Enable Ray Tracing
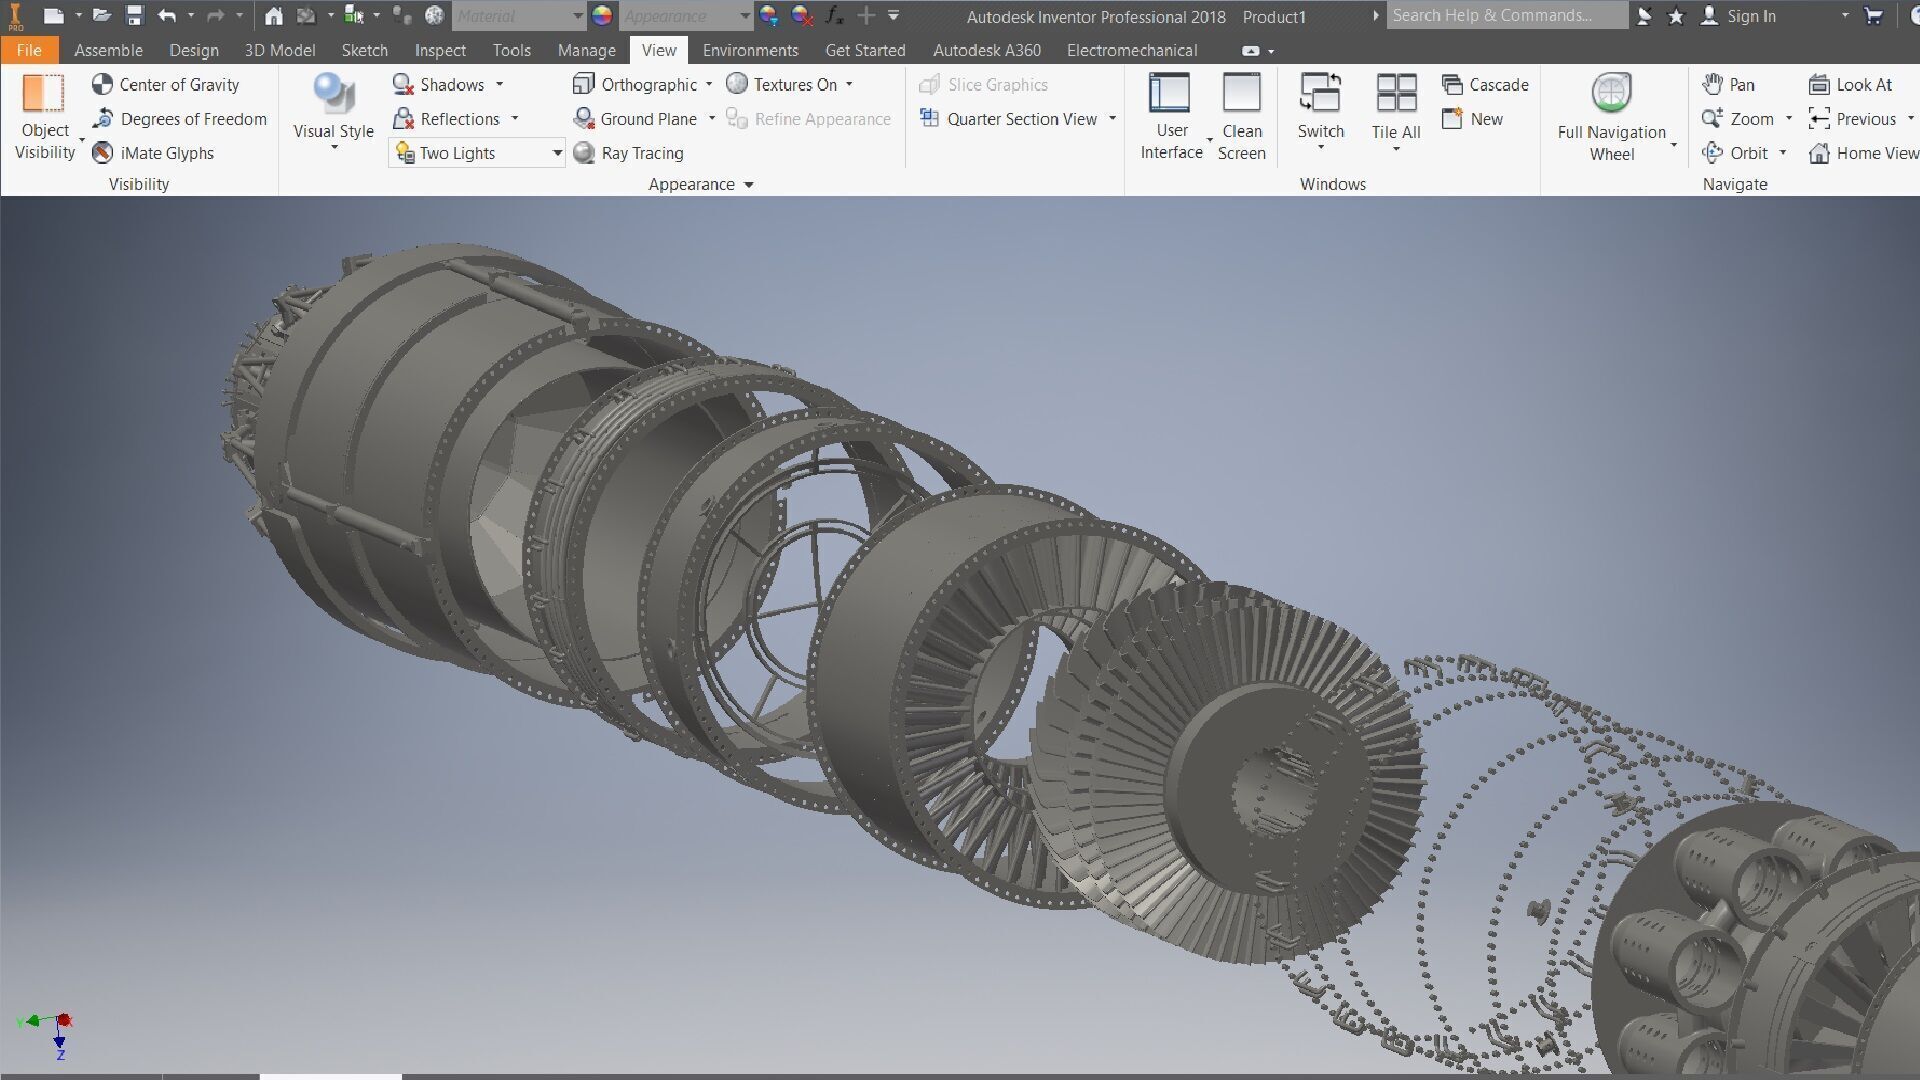Viewport: 1920px width, 1080px height. pos(629,153)
